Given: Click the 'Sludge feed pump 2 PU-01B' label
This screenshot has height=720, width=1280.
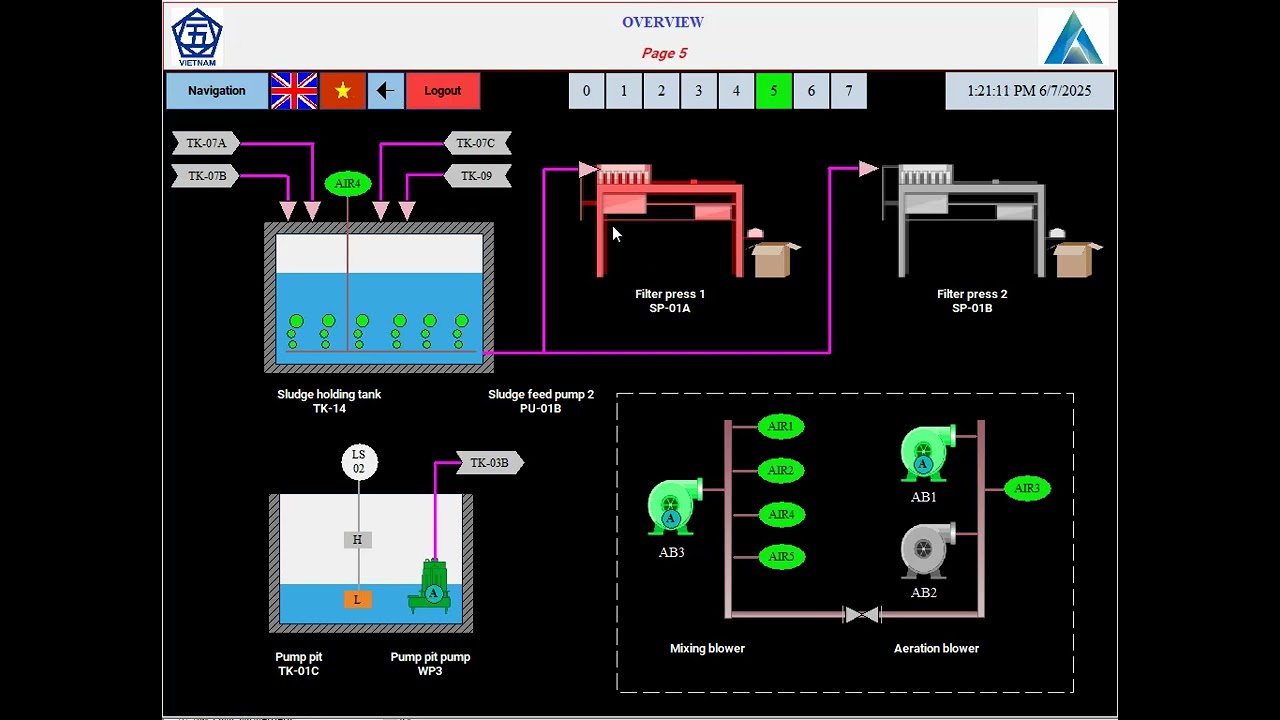Looking at the screenshot, I should pyautogui.click(x=541, y=401).
